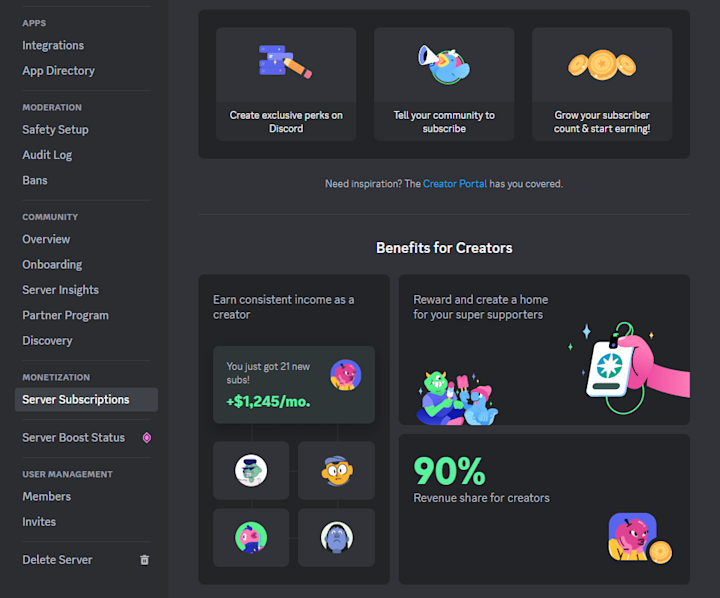Follow the Creator Portal link
The image size is (720, 598).
(x=455, y=184)
